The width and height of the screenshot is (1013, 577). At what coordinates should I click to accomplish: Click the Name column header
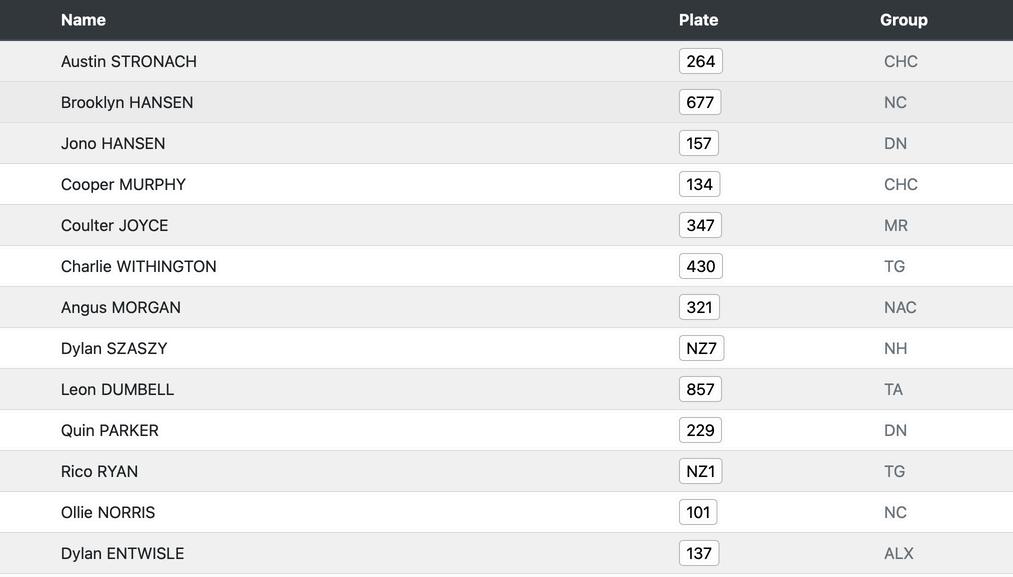(x=83, y=20)
